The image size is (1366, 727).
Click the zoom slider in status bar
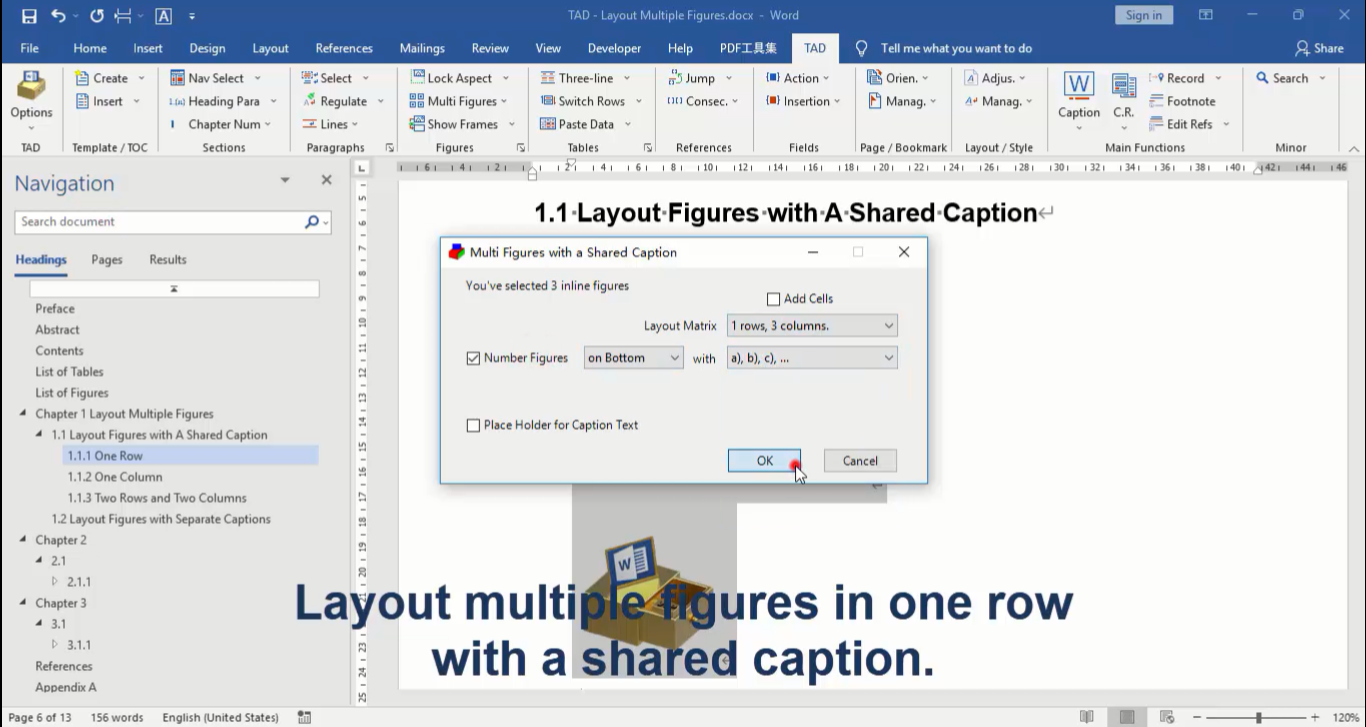[1258, 717]
